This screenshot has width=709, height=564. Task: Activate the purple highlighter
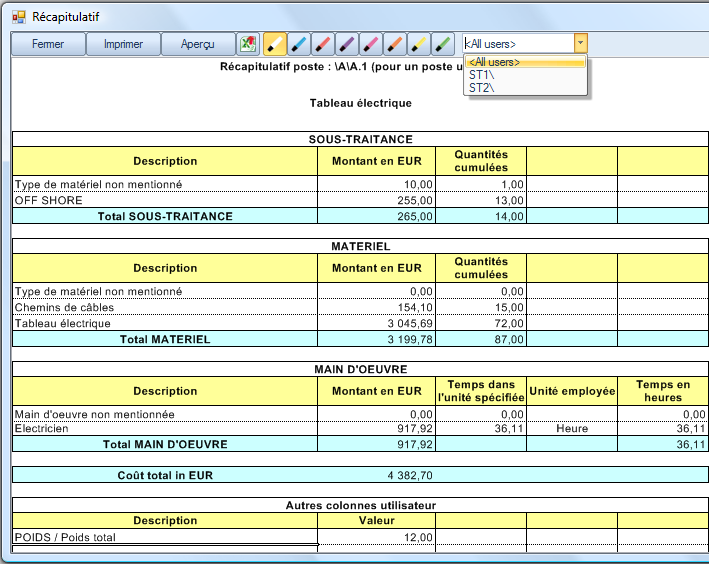[346, 44]
